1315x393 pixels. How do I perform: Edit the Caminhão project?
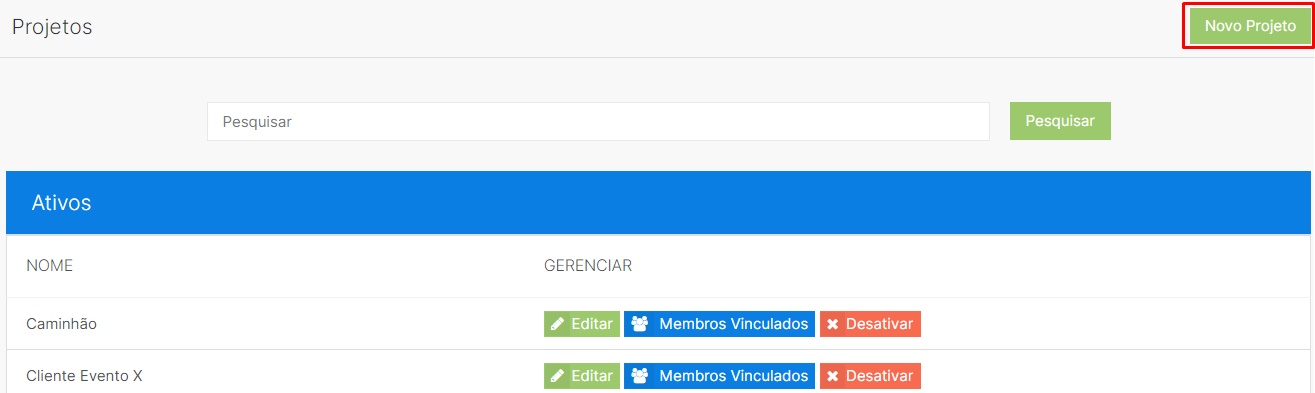[582, 324]
